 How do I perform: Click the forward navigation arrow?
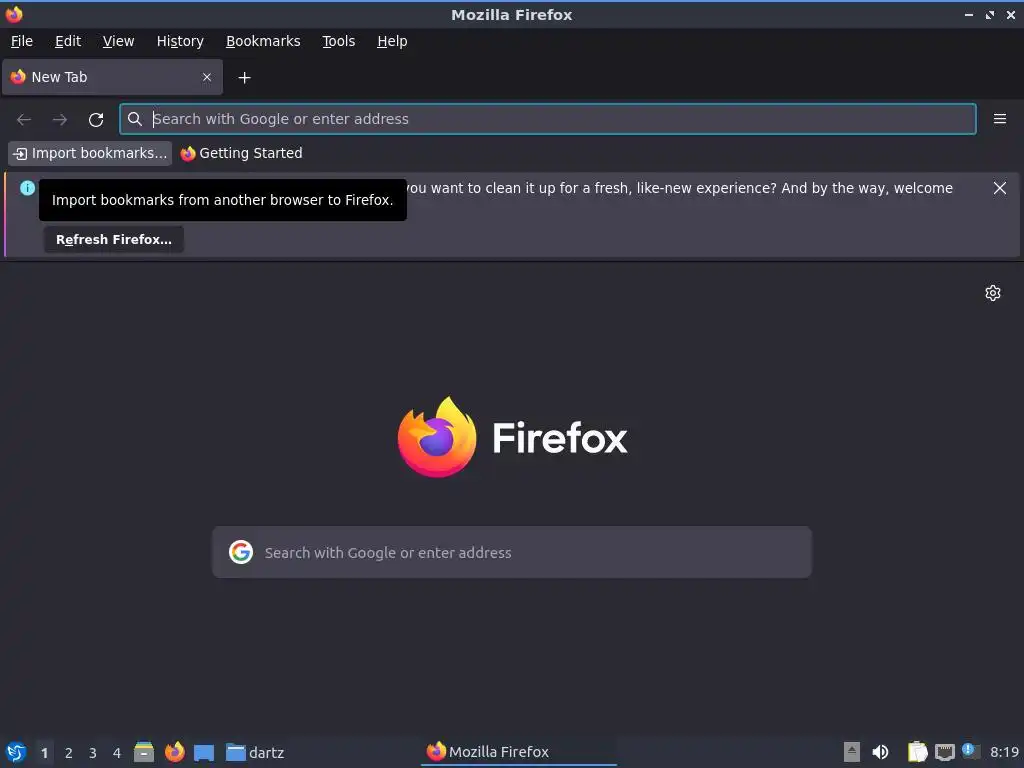click(x=59, y=120)
